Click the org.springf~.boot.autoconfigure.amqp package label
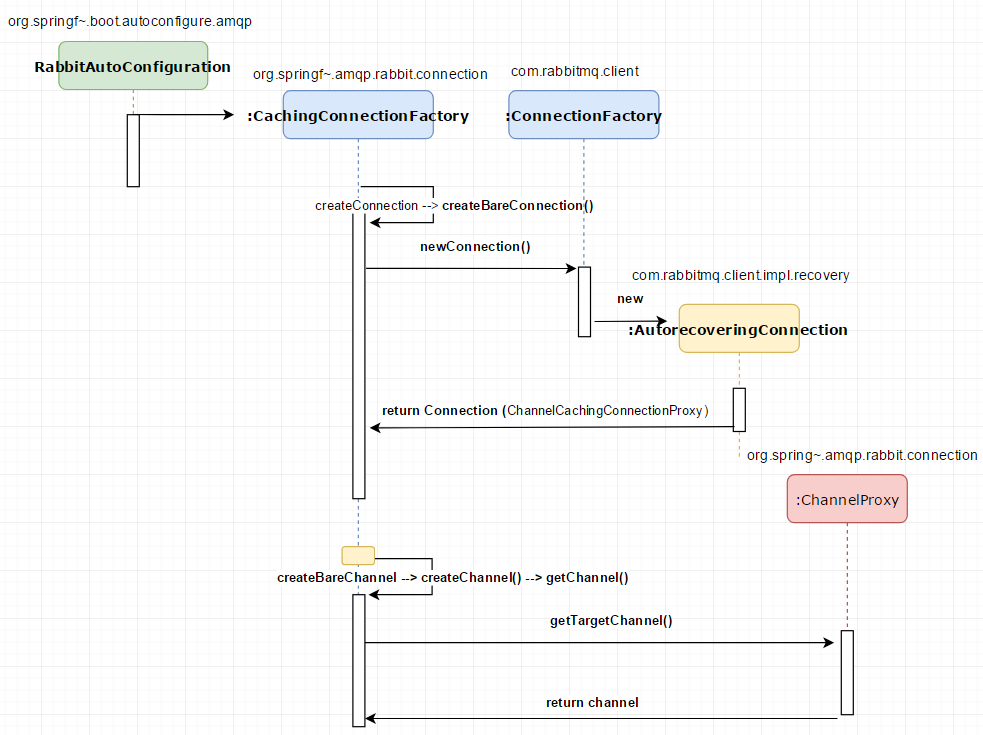 click(130, 21)
